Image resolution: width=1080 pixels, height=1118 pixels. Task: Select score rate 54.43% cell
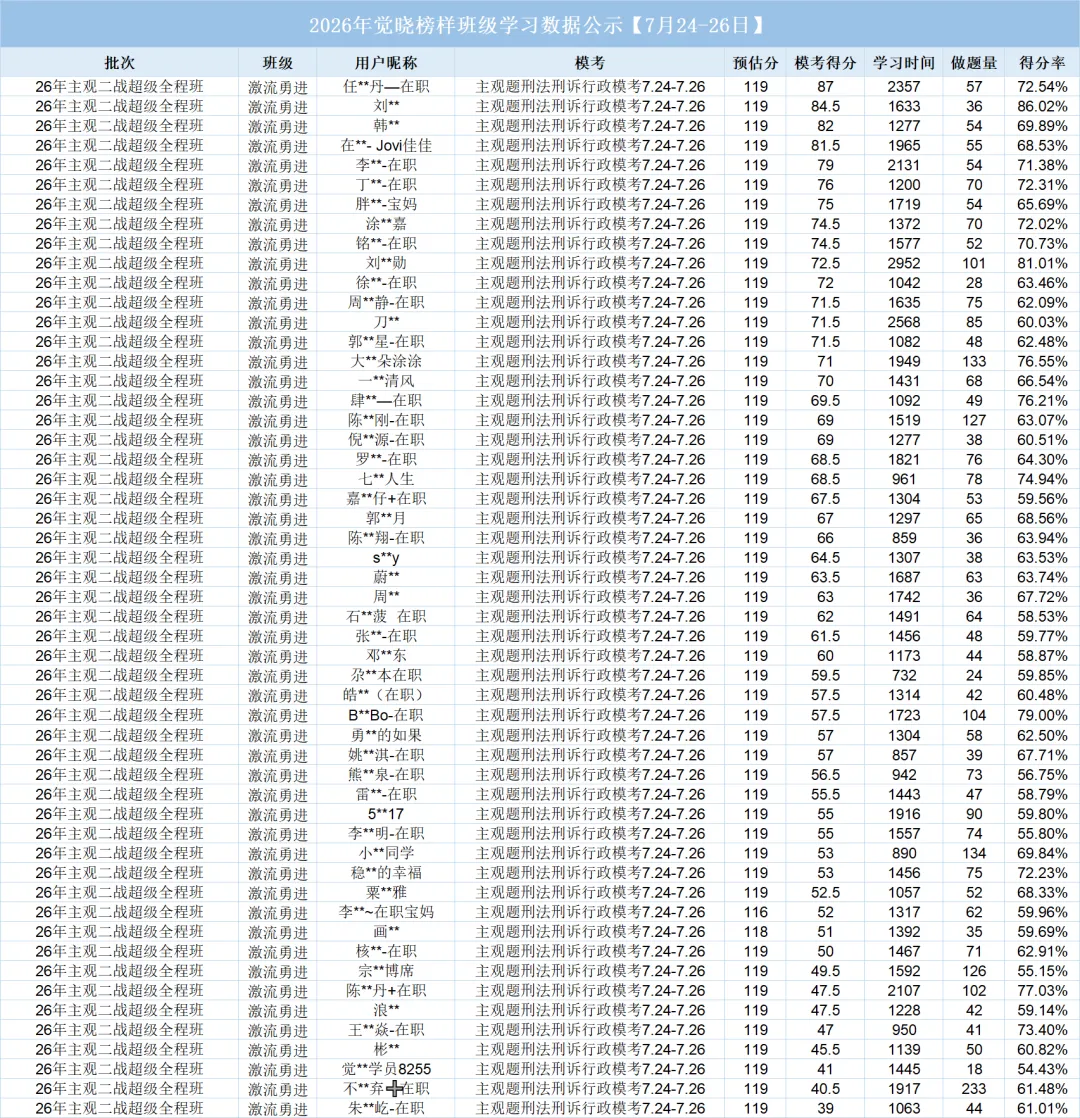(x=1042, y=1070)
